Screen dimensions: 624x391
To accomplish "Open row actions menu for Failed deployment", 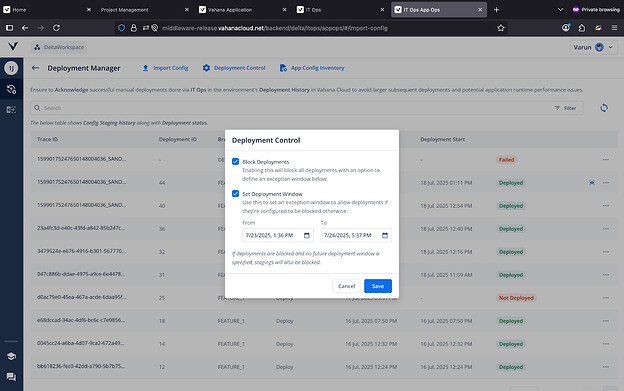I will pos(606,160).
